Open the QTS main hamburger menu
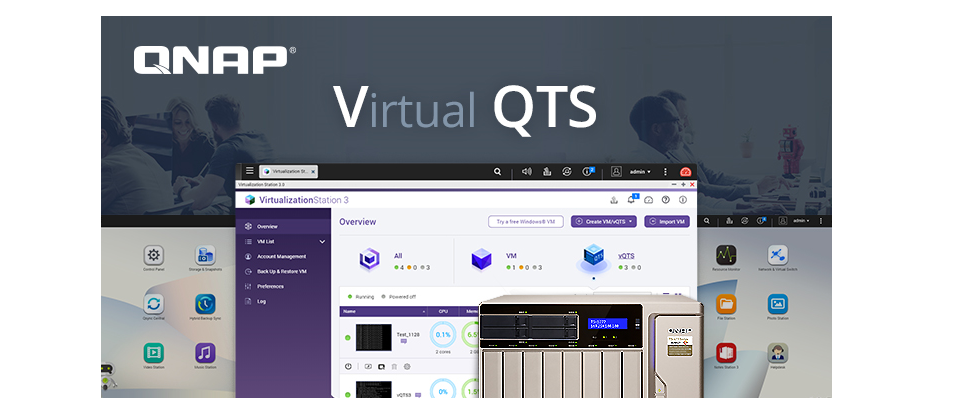This screenshot has width=960, height=420. coord(249,171)
